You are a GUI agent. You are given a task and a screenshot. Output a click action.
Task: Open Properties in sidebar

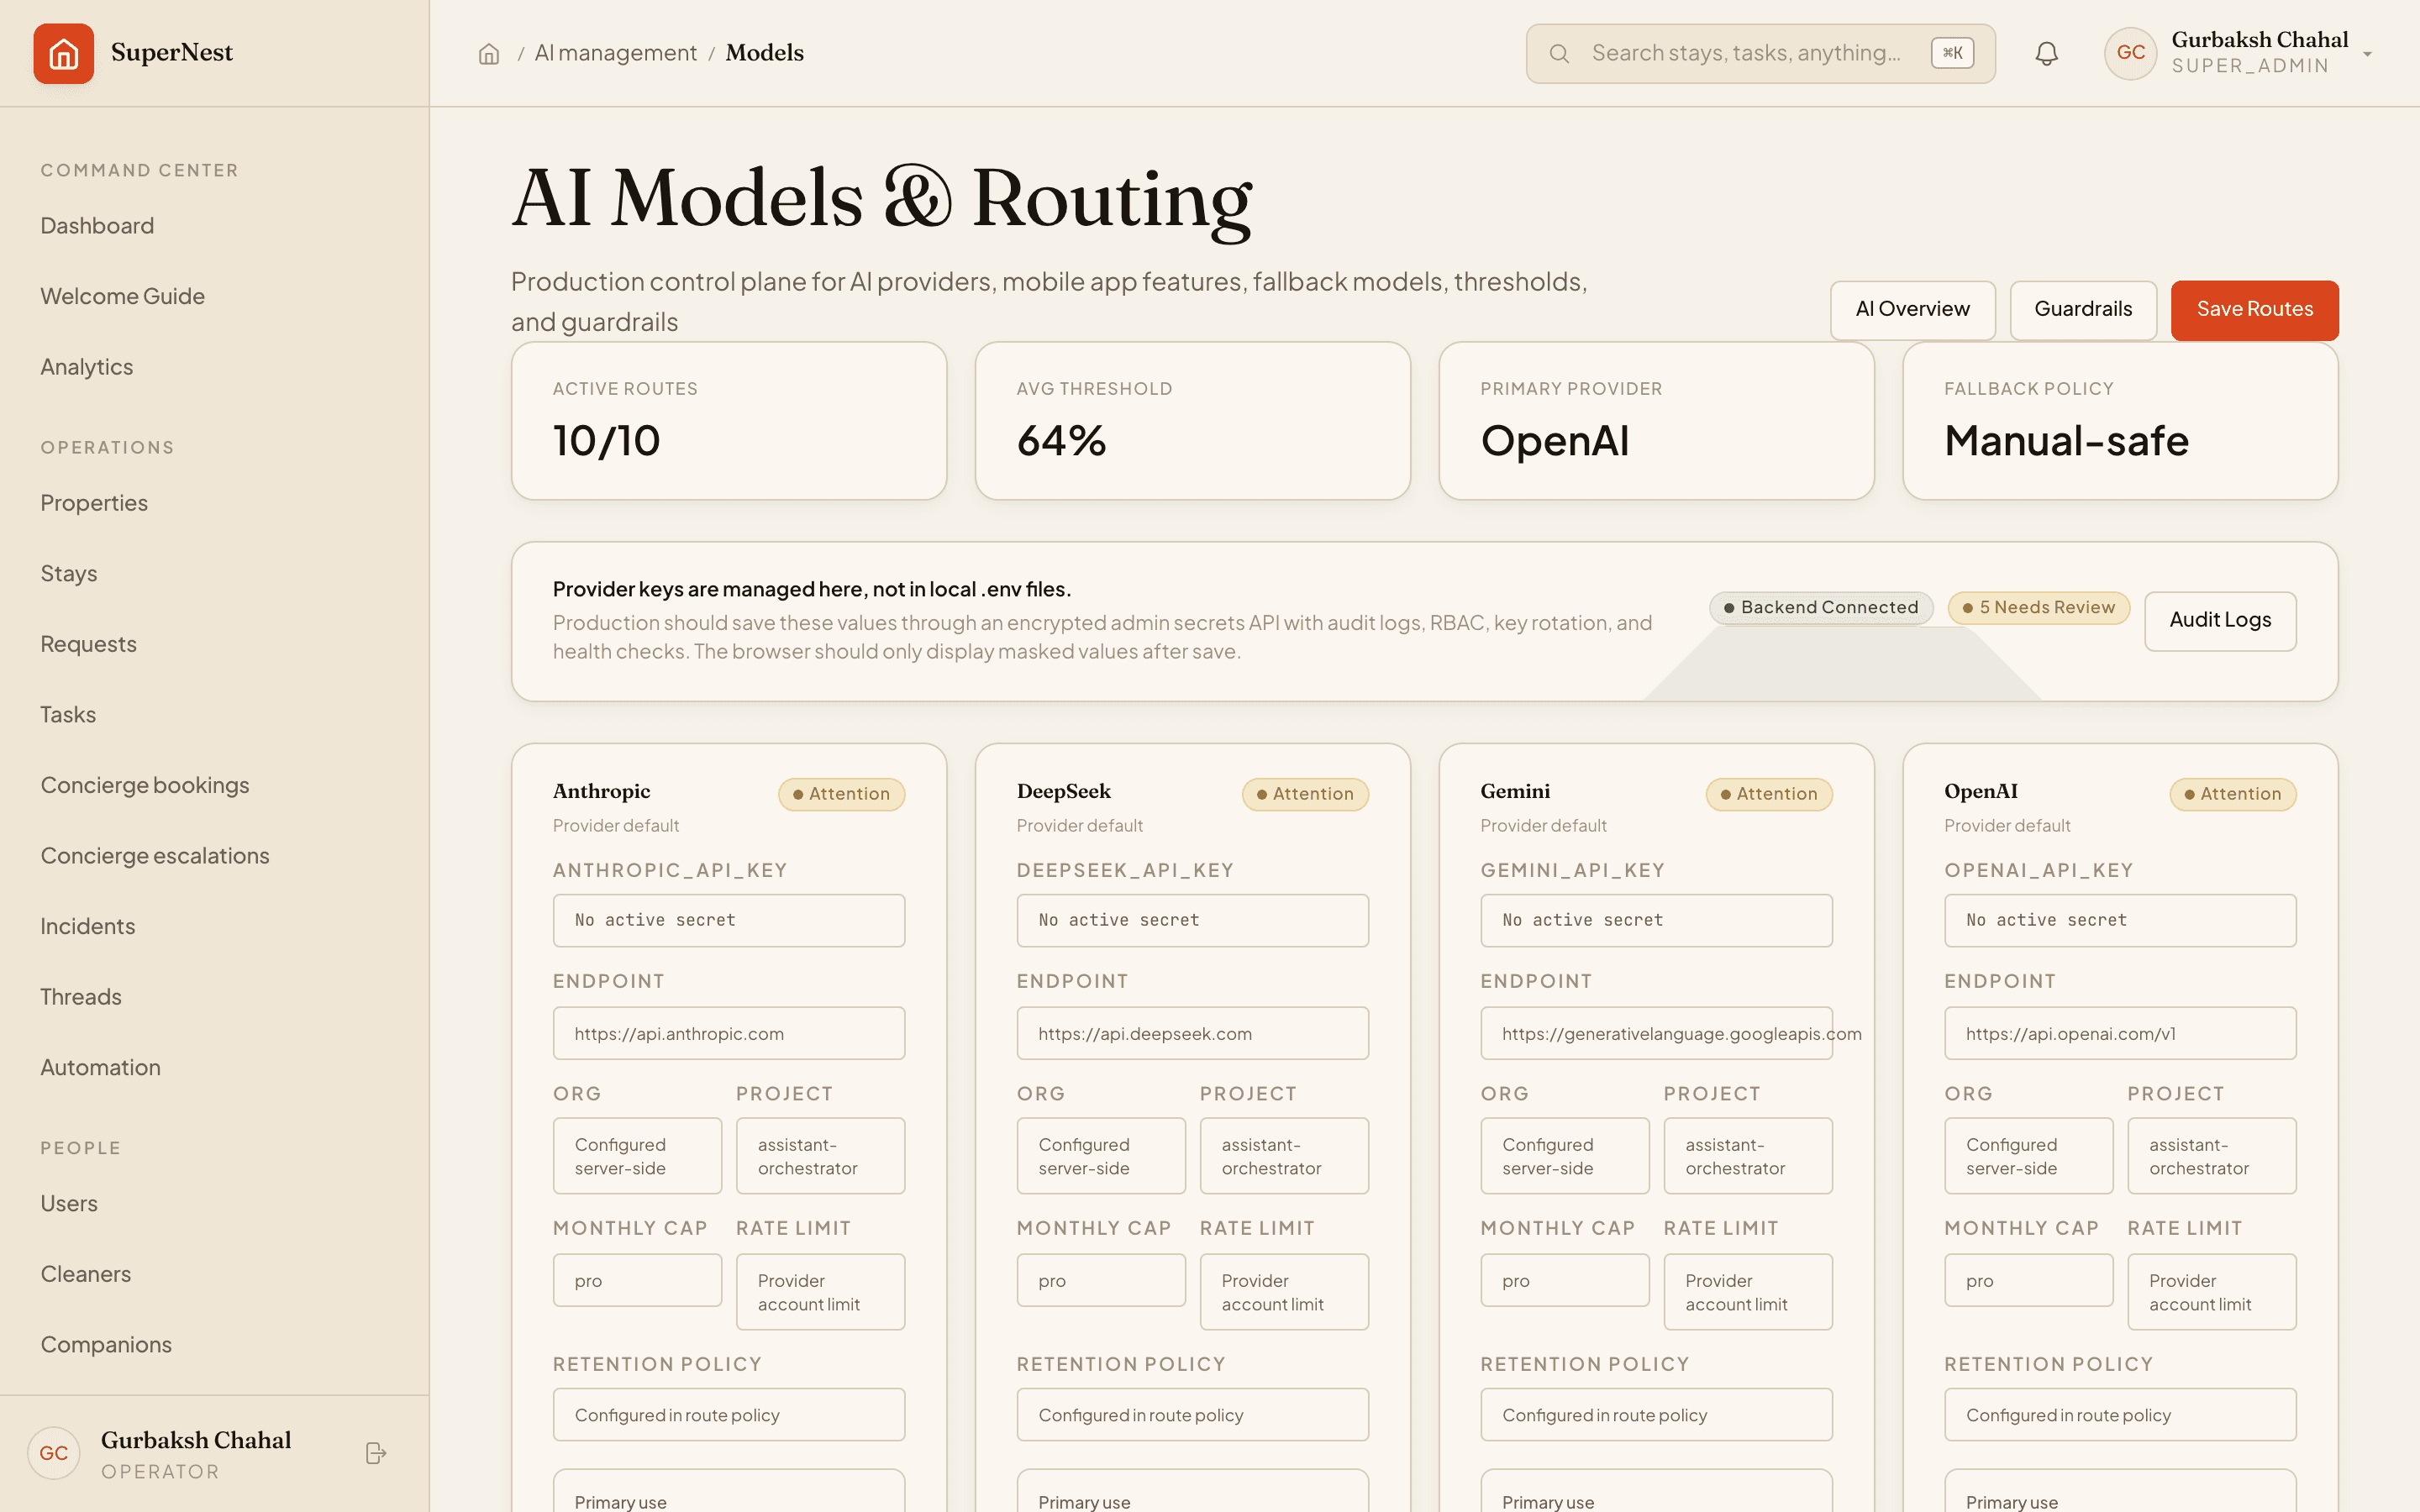94,503
